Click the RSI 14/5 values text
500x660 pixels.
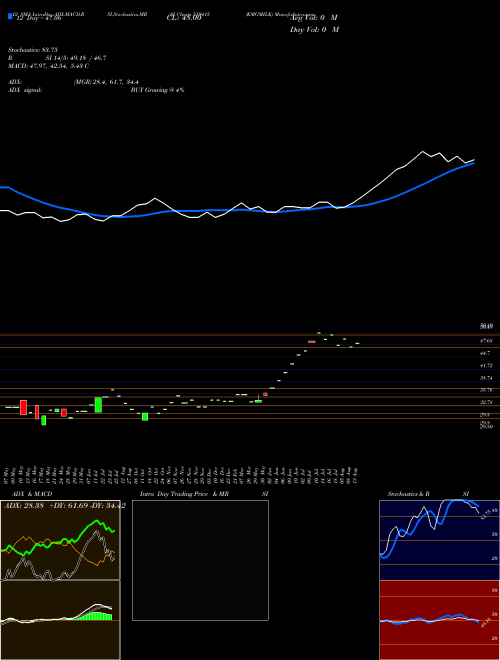[x=76, y=58]
